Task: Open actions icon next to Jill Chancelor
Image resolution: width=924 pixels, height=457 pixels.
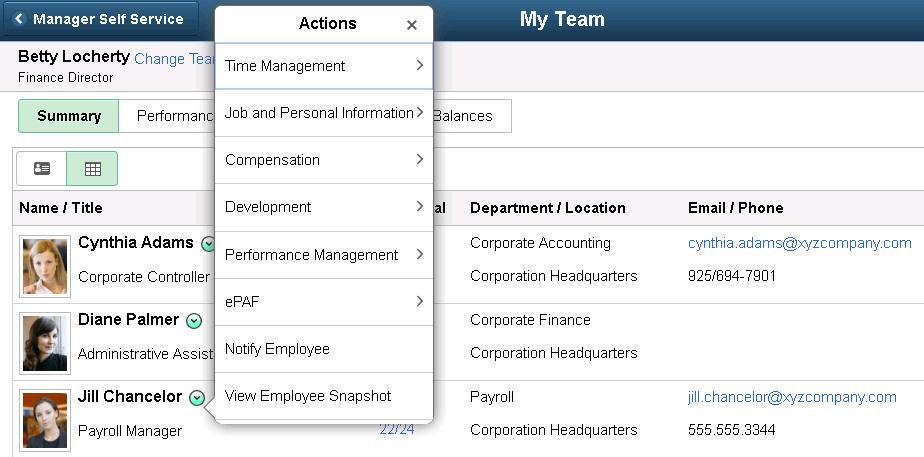Action: pyautogui.click(x=197, y=398)
